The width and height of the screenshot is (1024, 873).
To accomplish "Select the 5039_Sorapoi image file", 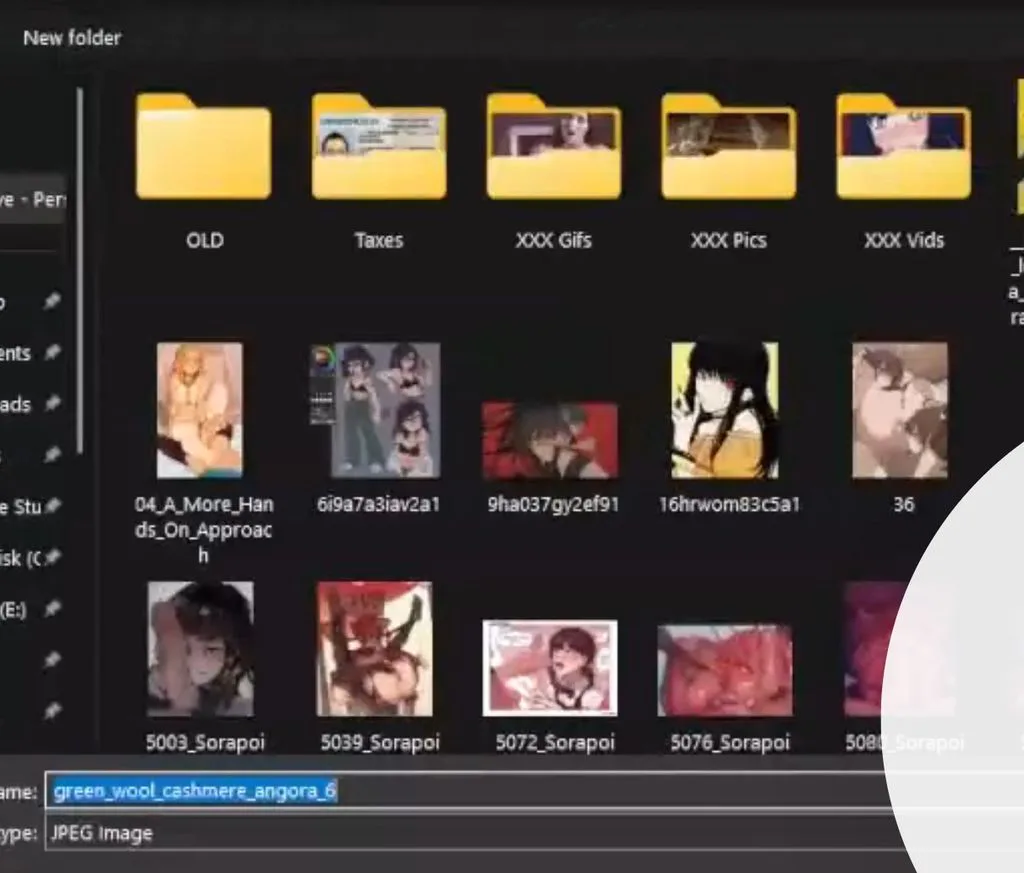I will click(x=379, y=667).
